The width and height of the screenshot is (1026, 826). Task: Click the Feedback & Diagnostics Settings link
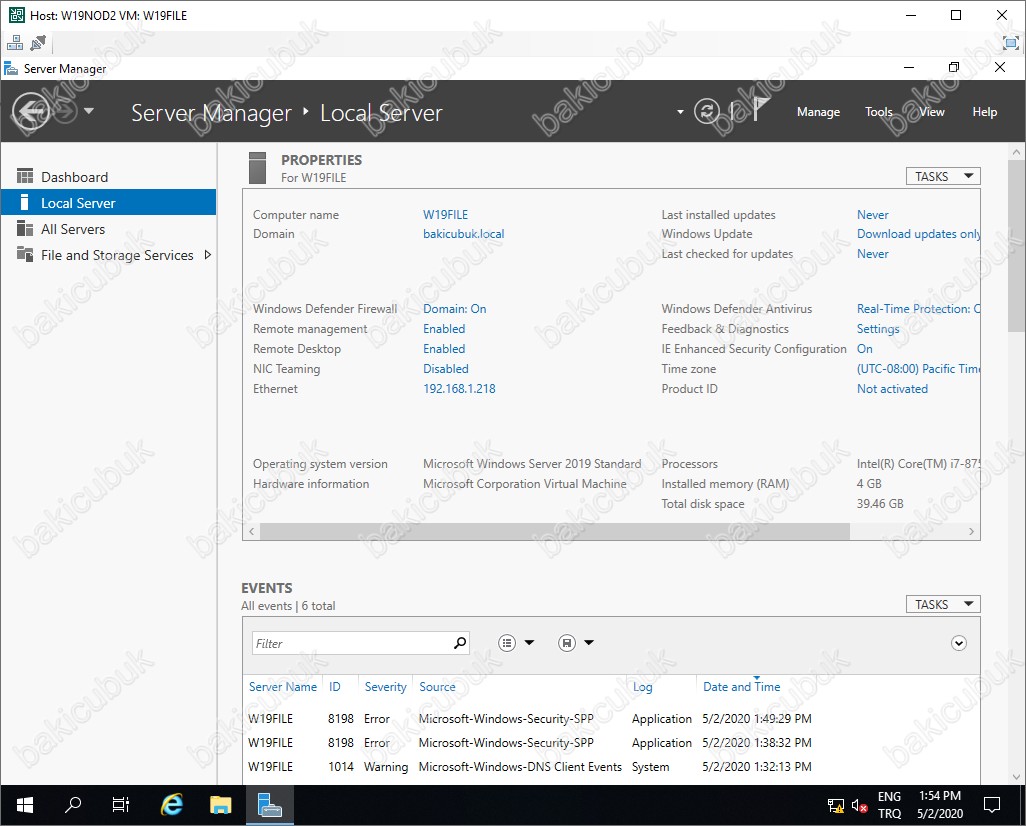[877, 329]
